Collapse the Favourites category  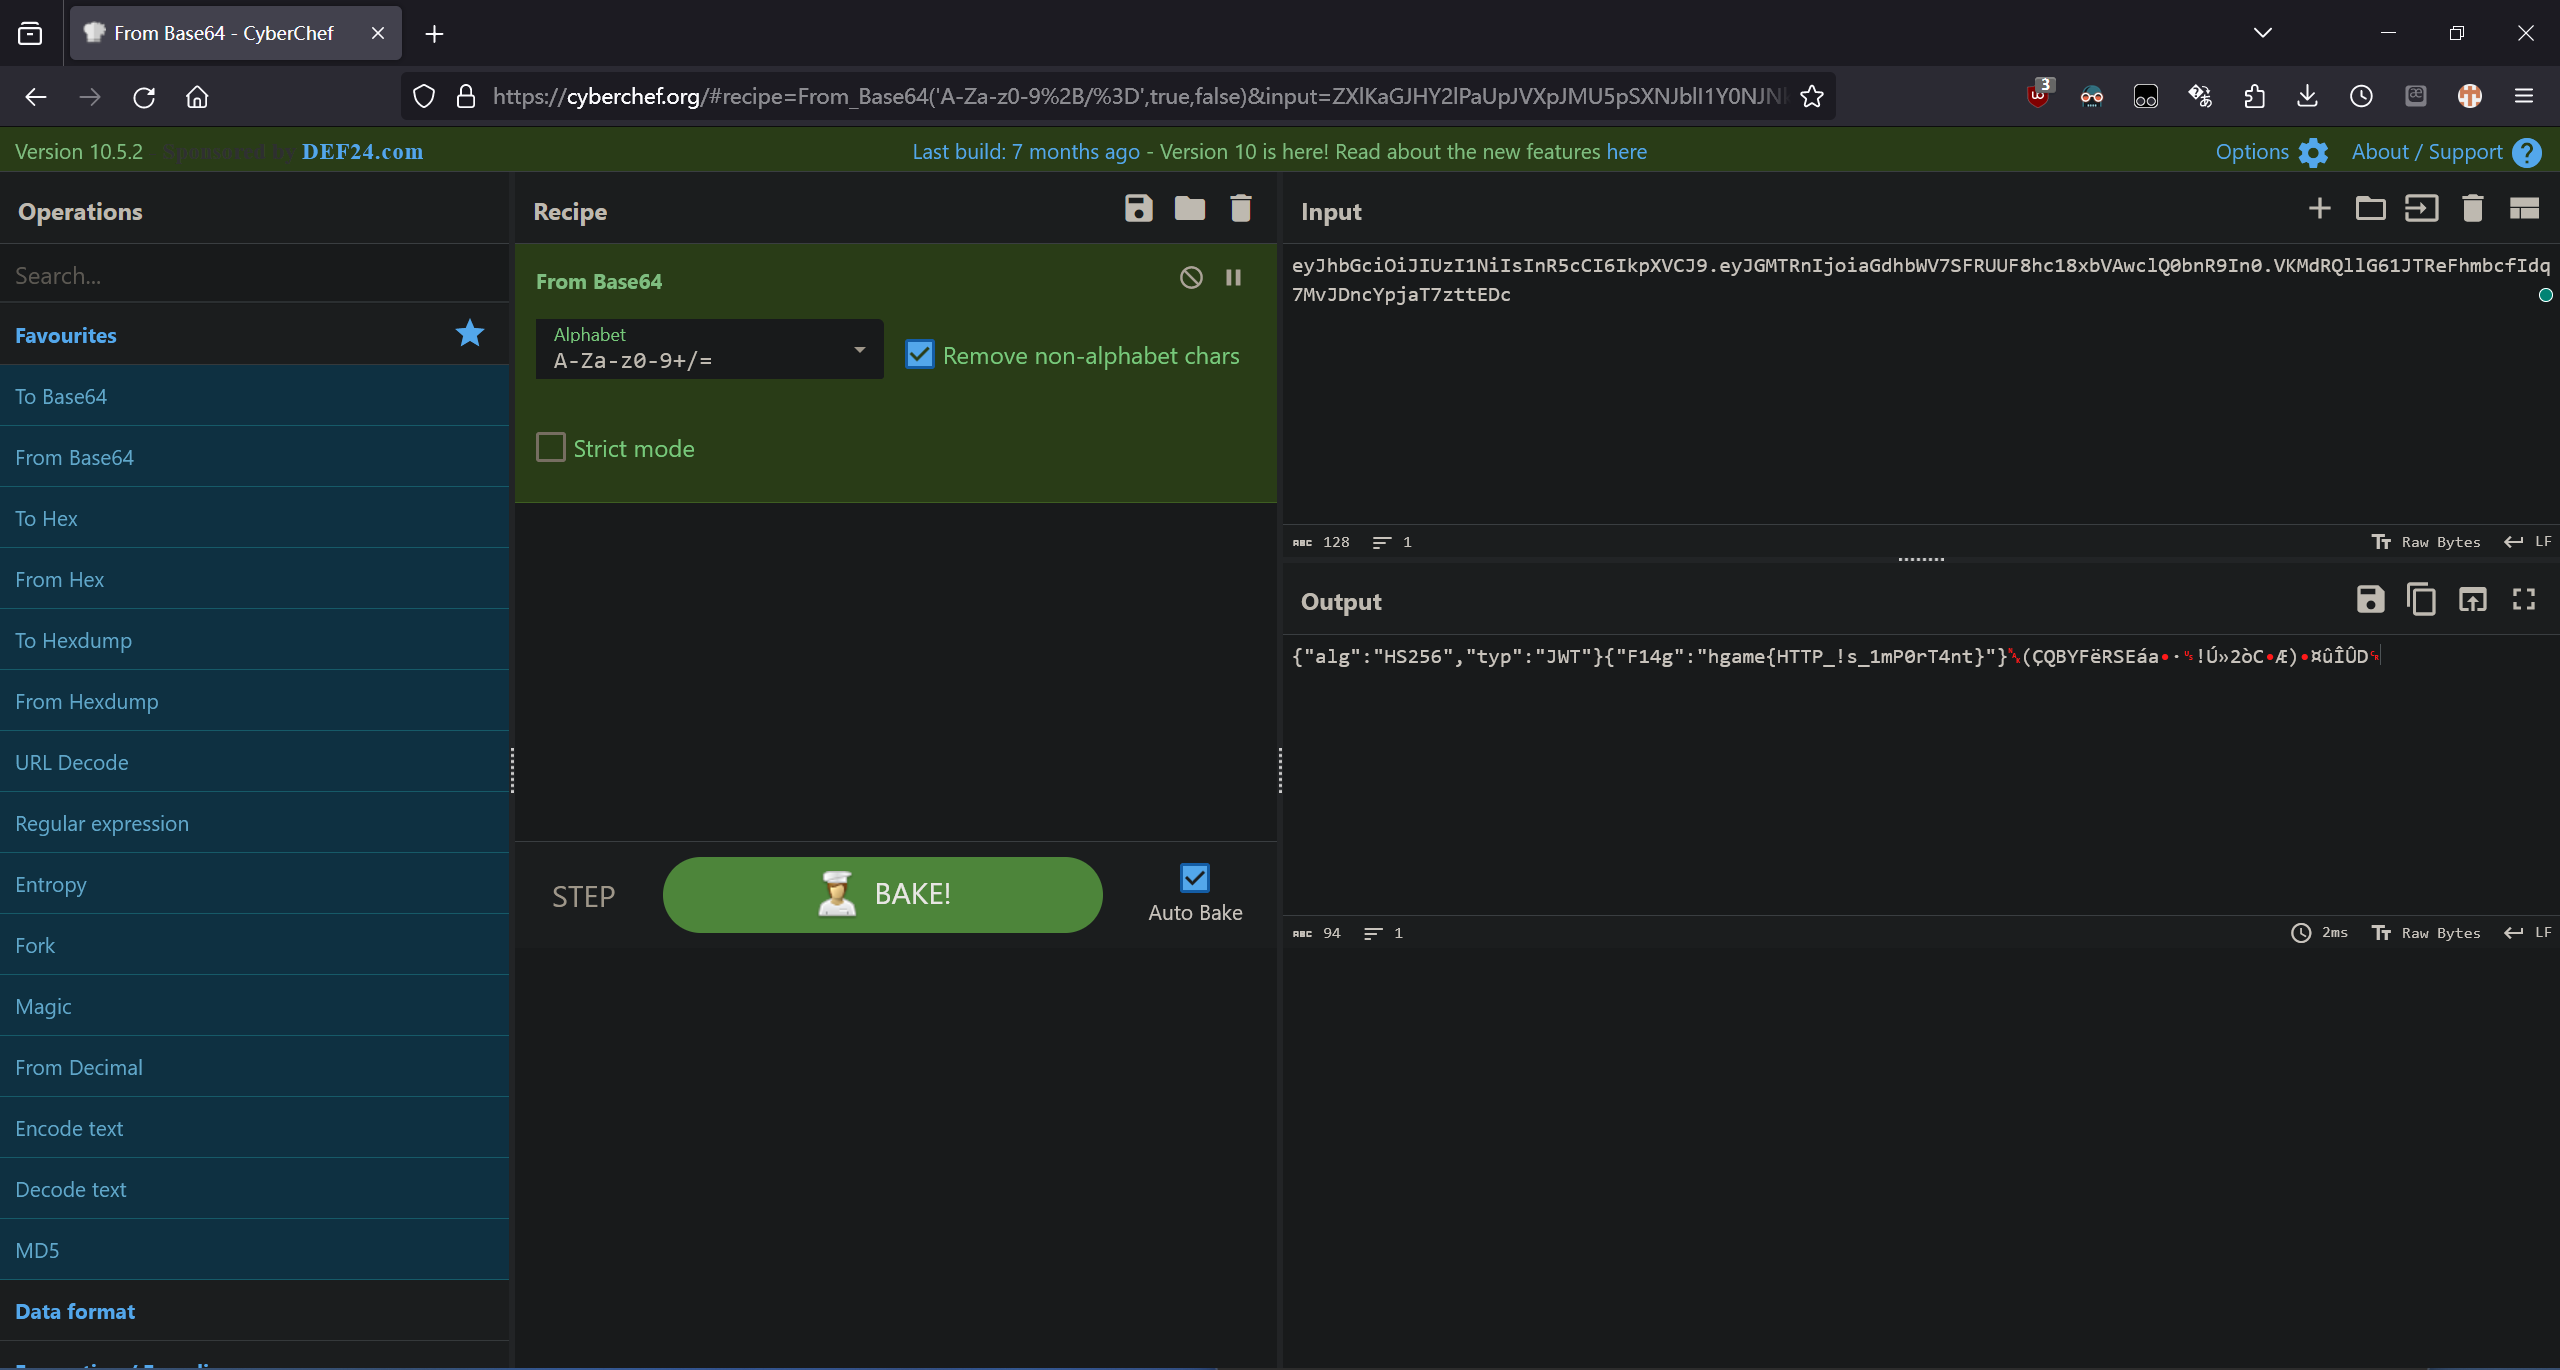[66, 335]
